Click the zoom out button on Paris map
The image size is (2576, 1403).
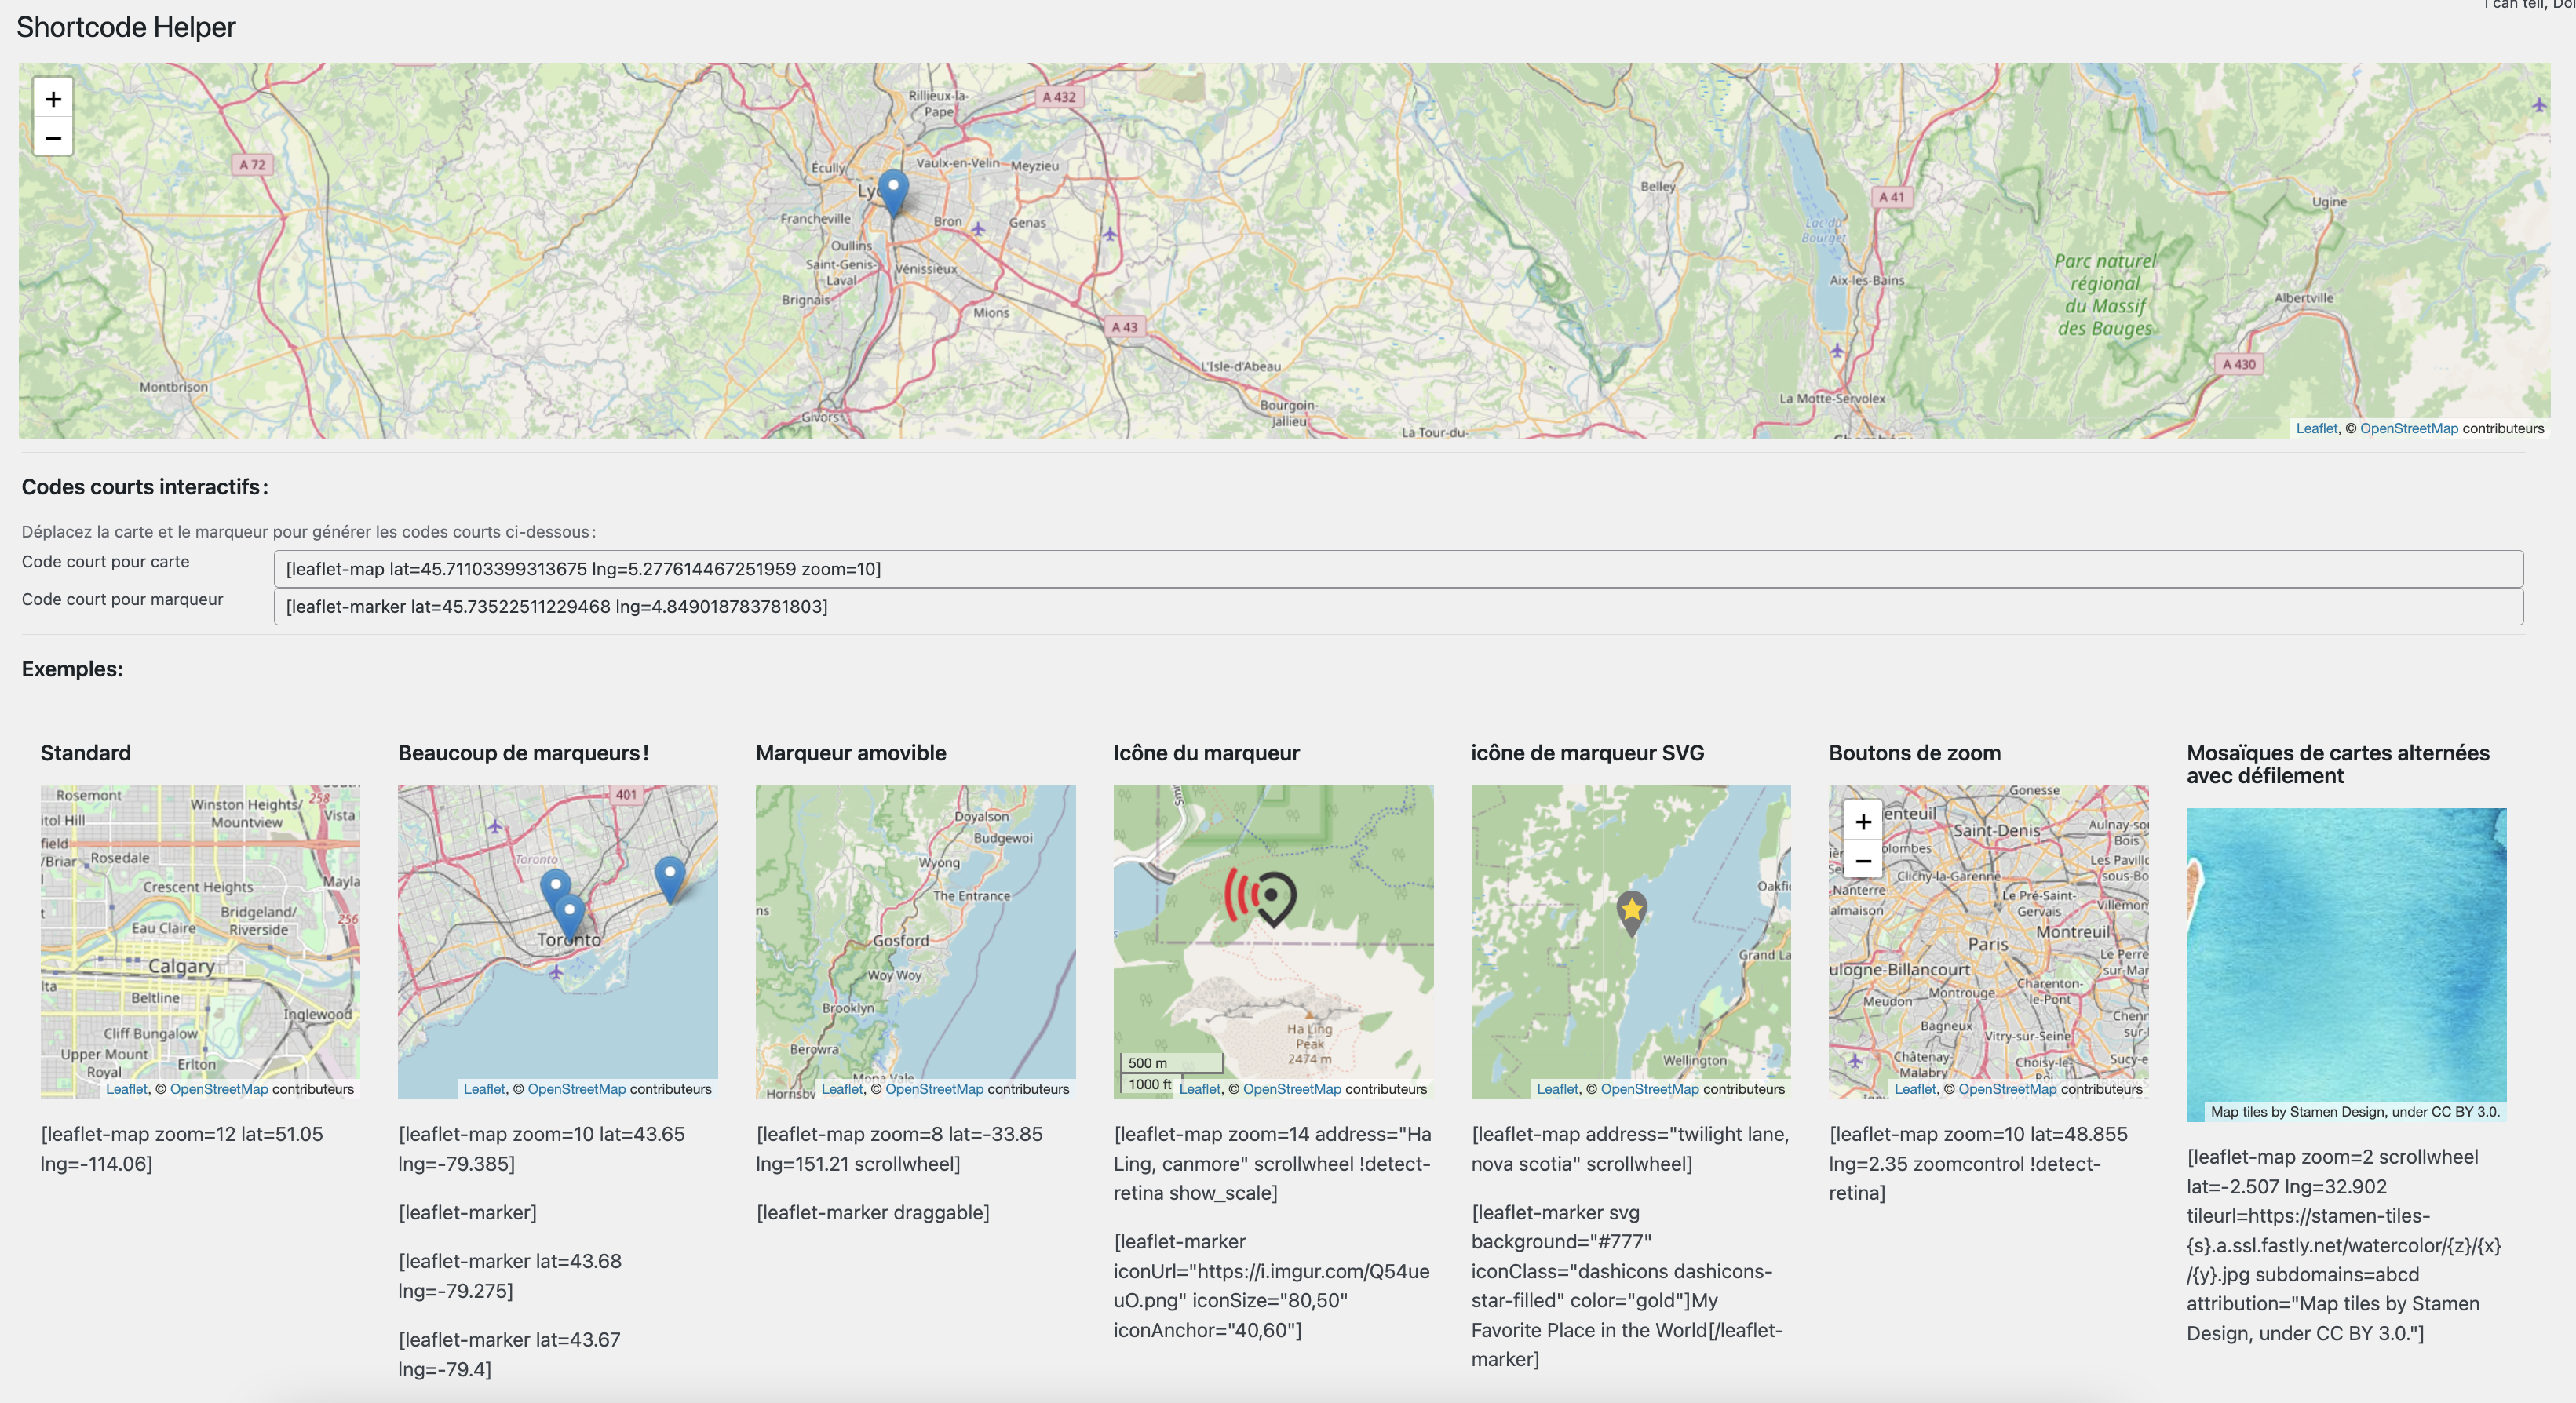[1862, 860]
